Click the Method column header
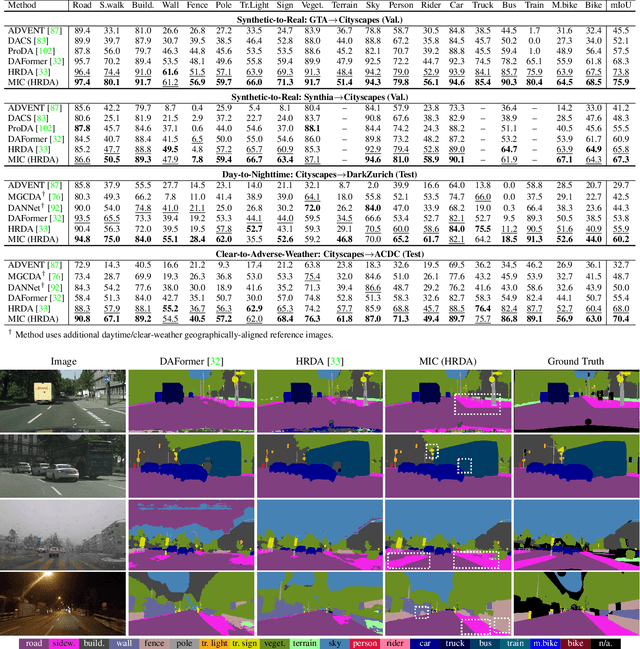The image size is (640, 649). coord(27,6)
